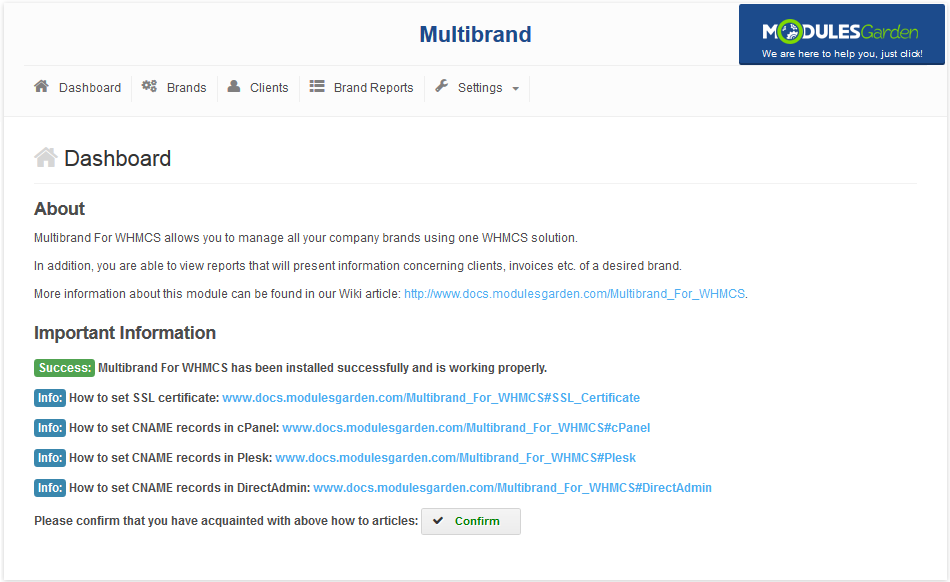Click the Info label for SSL certificate

tap(50, 398)
